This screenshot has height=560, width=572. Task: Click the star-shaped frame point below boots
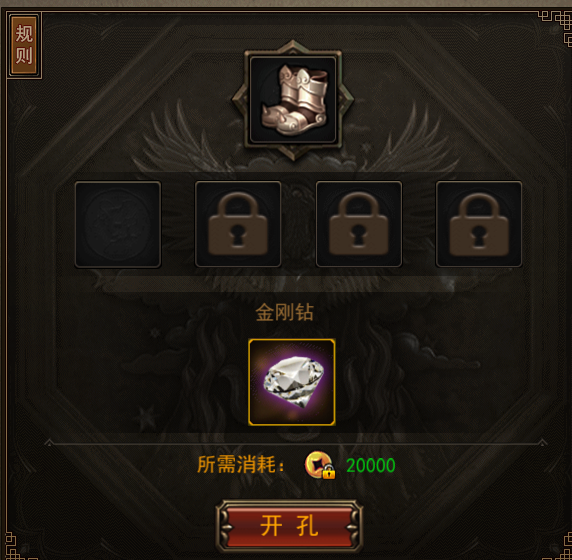point(293,154)
